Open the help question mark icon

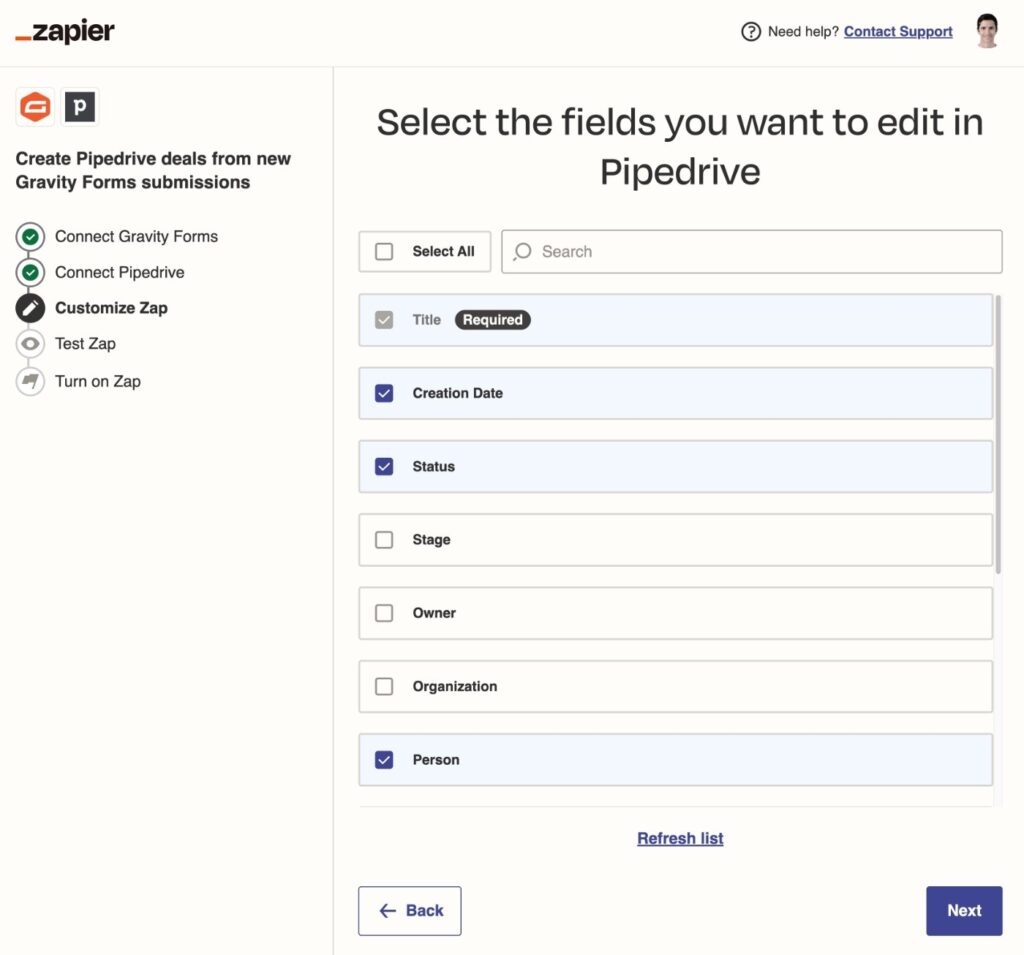click(x=751, y=31)
